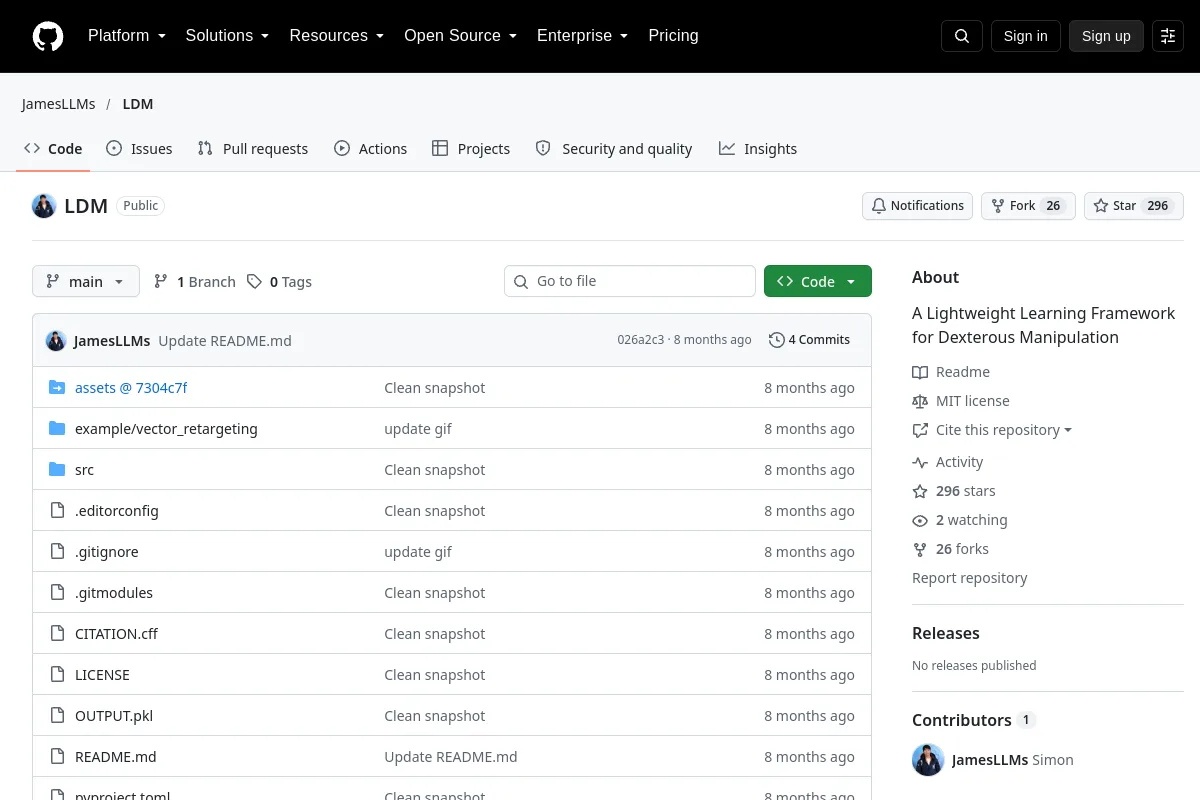Expand the Resources menu

click(x=337, y=36)
